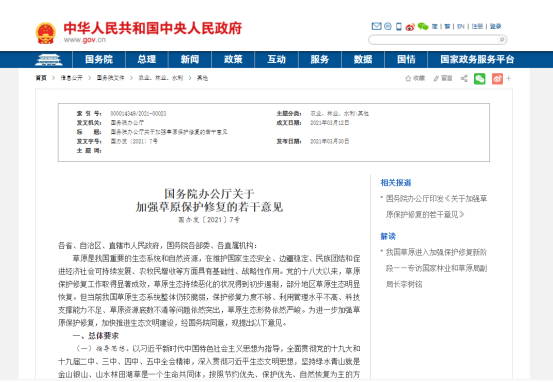Open the 服务 navigation menu
This screenshot has height=382, width=553.
tap(320, 59)
